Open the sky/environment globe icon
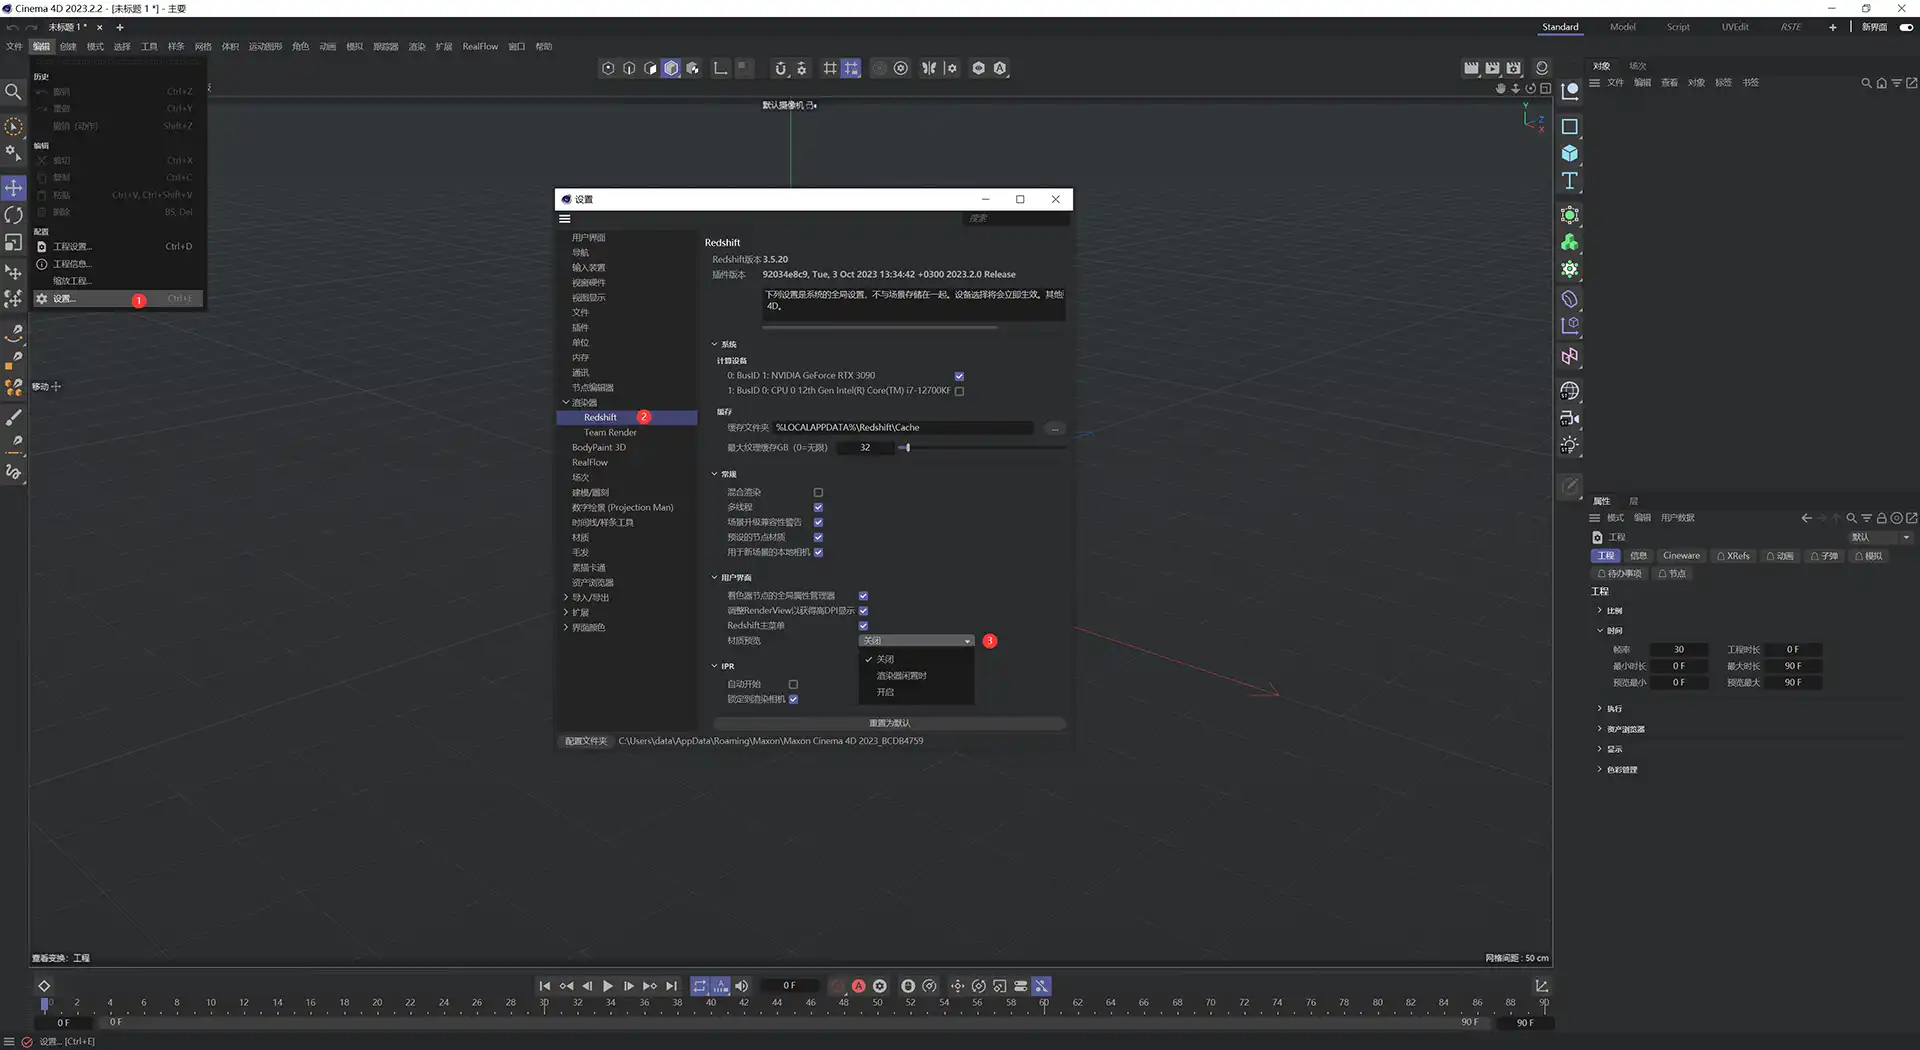 [x=1570, y=391]
